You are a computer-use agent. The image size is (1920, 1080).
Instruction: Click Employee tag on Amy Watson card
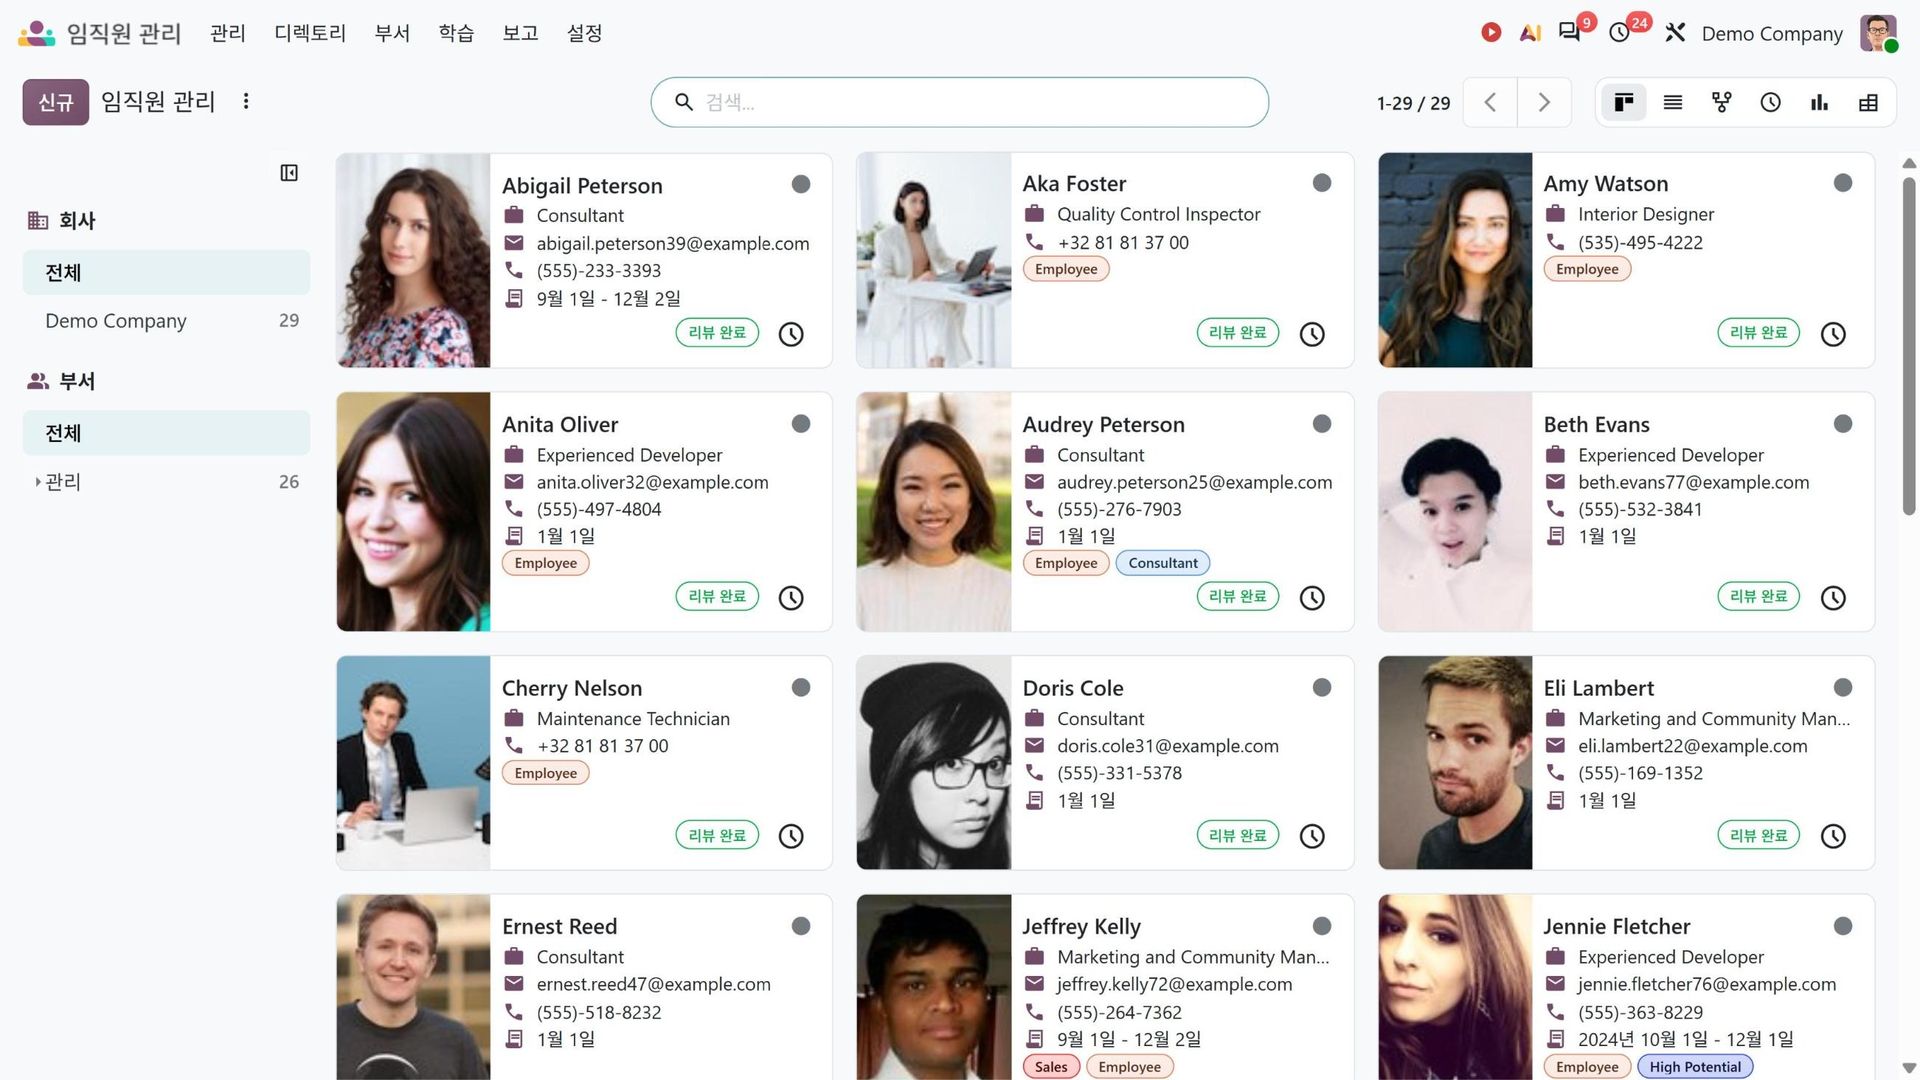pos(1587,269)
